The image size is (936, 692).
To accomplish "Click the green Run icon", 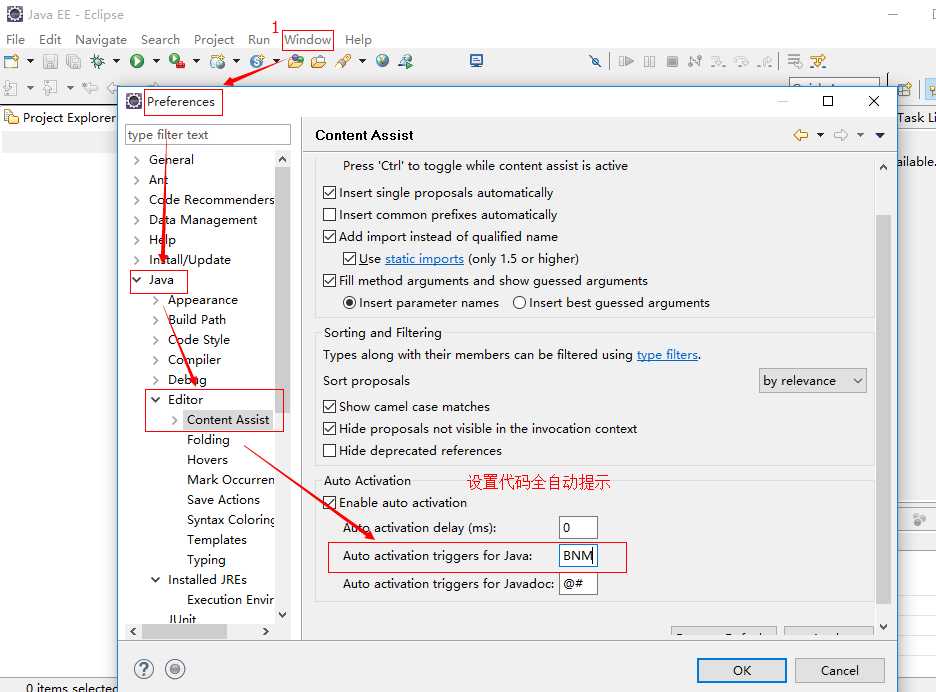I will click(x=137, y=61).
